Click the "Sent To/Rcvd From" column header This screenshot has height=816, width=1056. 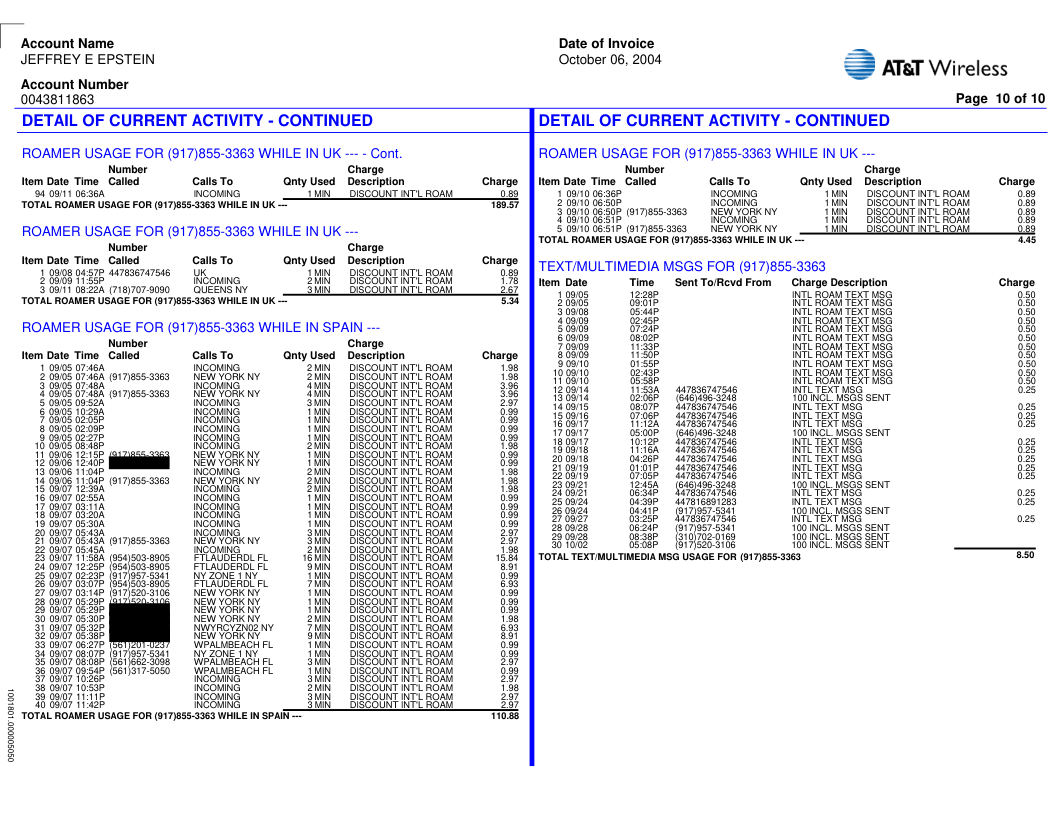[x=723, y=283]
